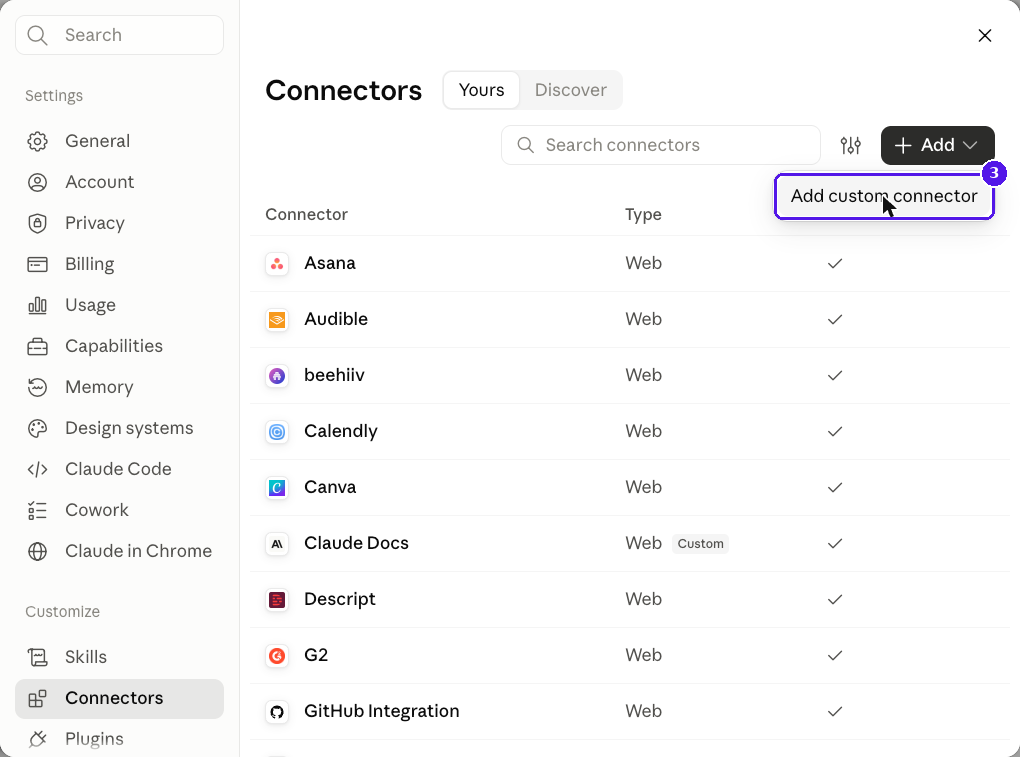The height and width of the screenshot is (757, 1020).
Task: Open Claude Code settings
Action: click(120, 469)
